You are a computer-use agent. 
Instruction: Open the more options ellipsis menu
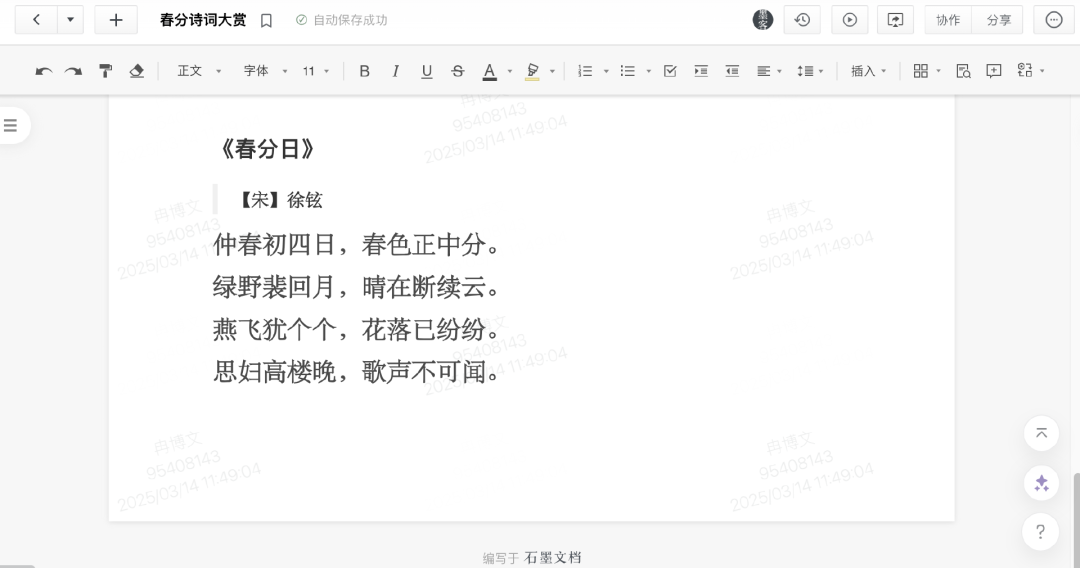[1053, 20]
